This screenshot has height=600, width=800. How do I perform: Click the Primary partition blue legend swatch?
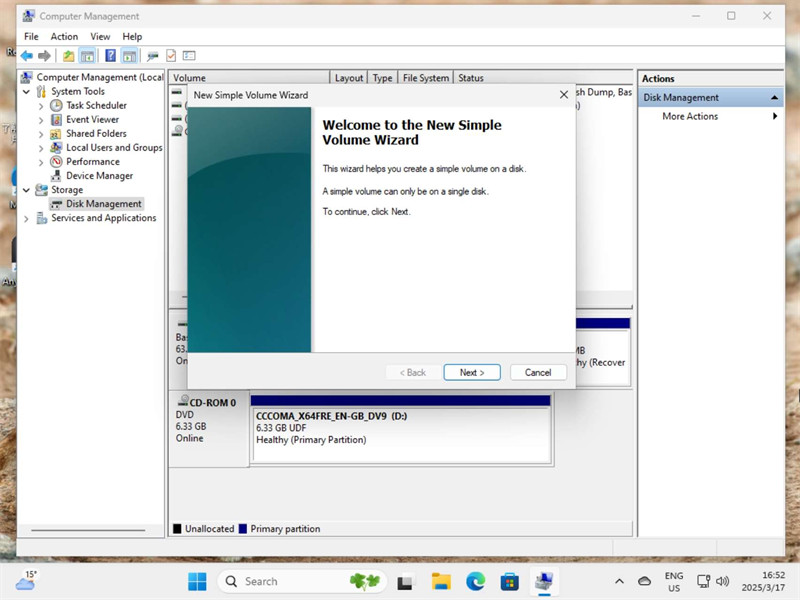(x=243, y=529)
